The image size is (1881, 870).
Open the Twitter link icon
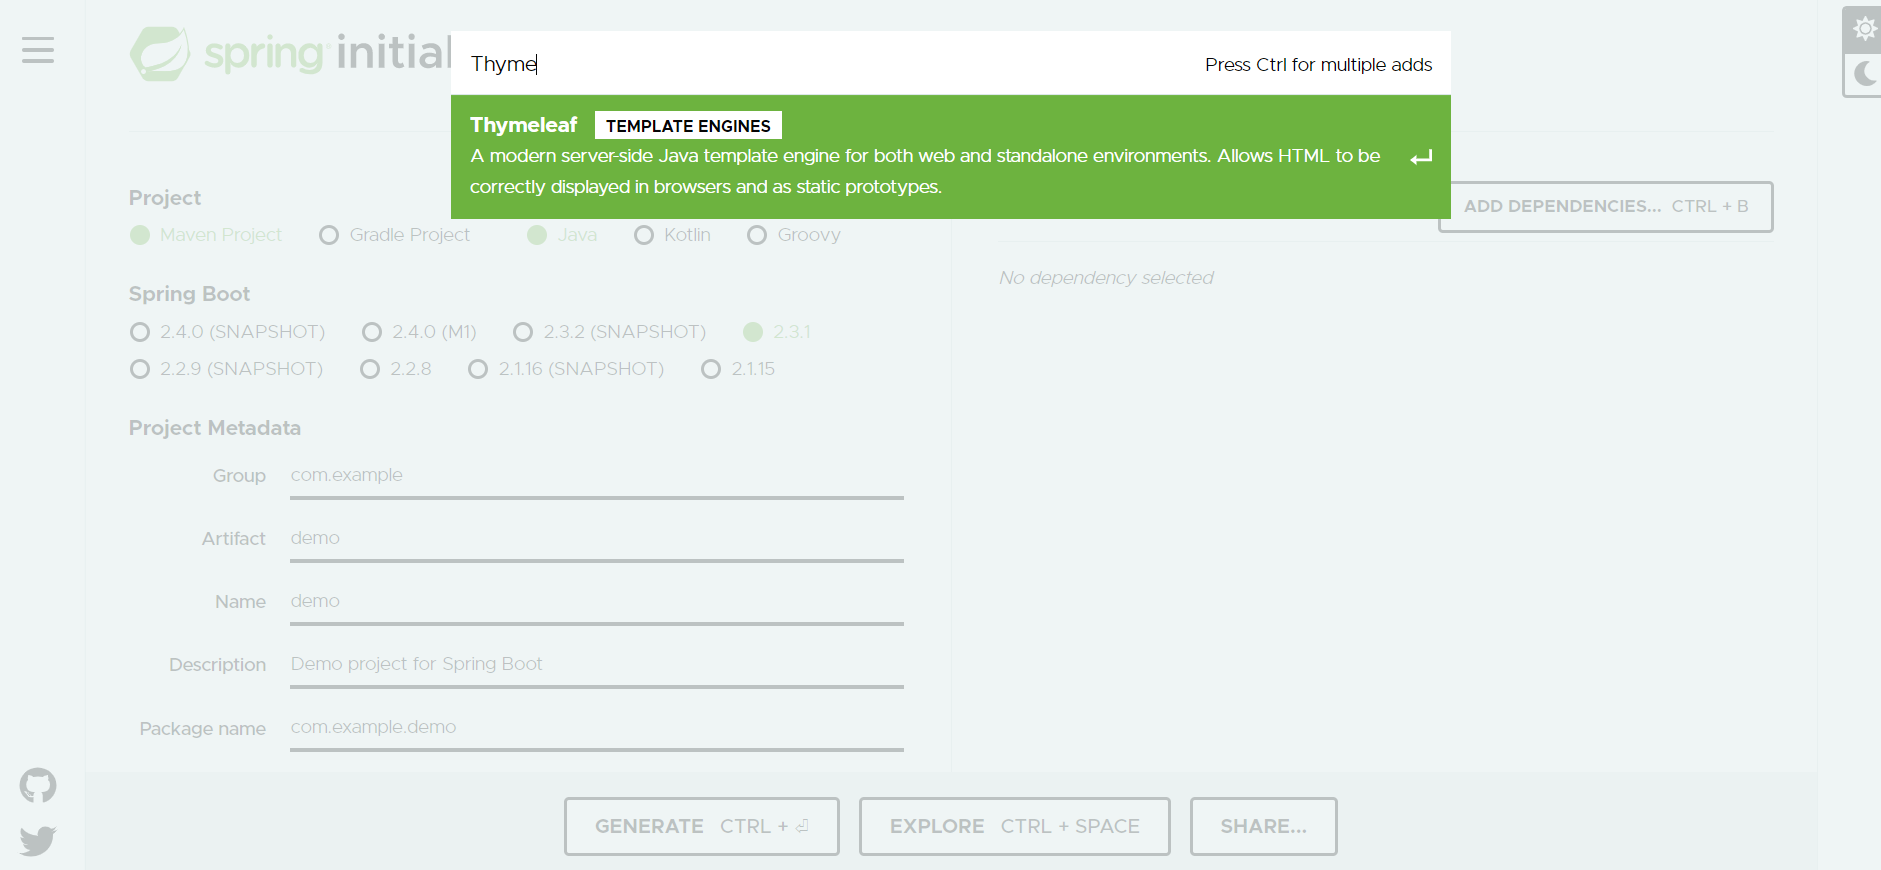tap(38, 841)
